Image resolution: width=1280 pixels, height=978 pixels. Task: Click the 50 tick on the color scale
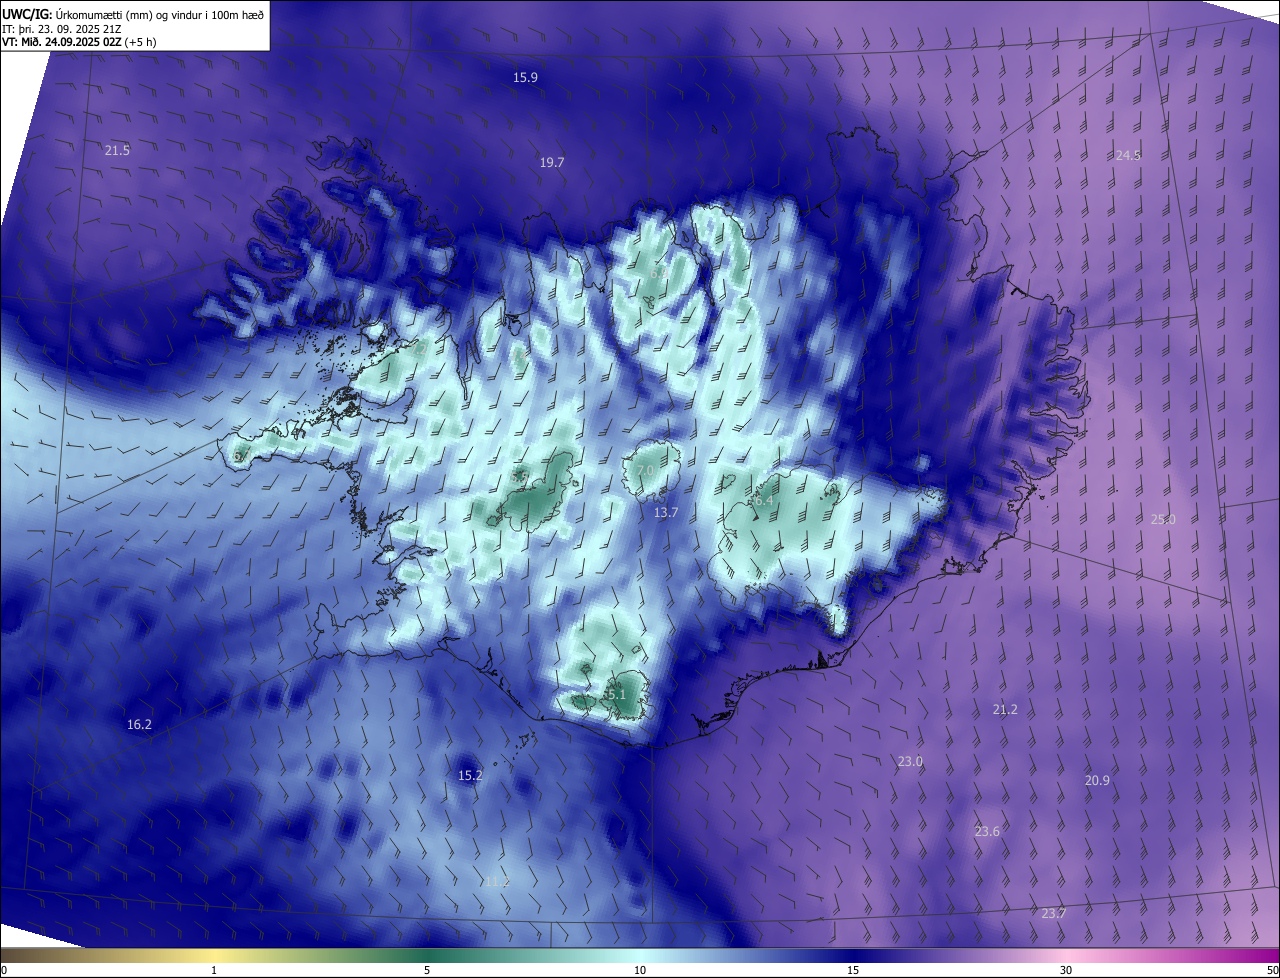click(1271, 970)
